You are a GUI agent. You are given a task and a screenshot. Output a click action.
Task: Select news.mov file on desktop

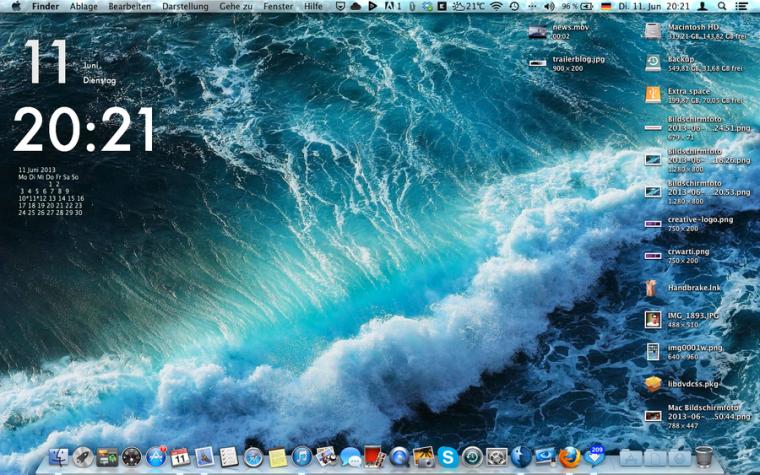coord(538,32)
